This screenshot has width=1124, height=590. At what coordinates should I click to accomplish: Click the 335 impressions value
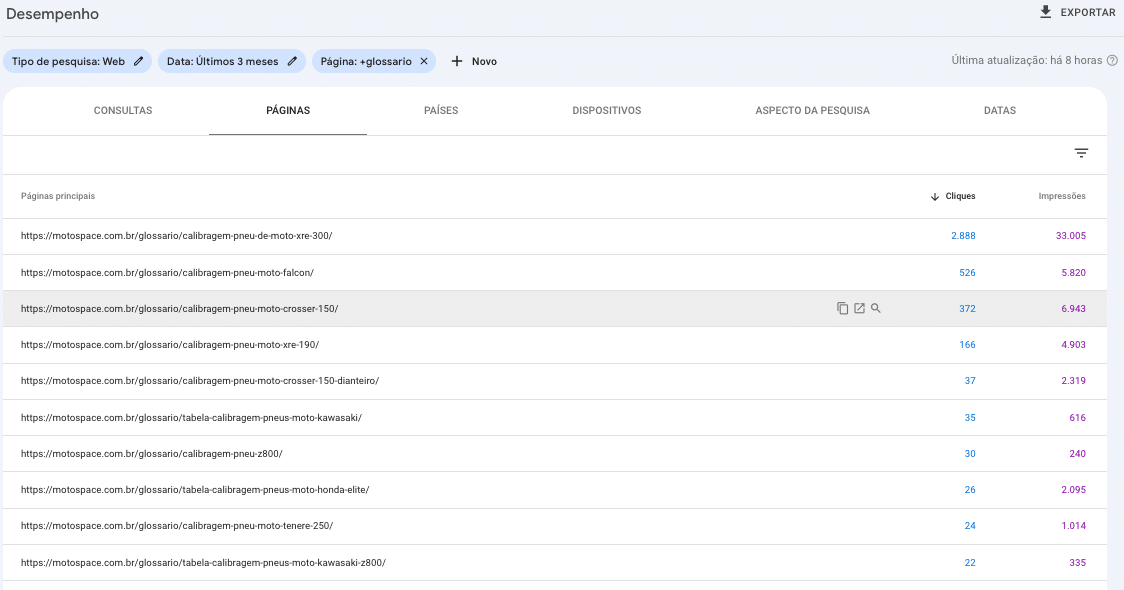point(1077,563)
